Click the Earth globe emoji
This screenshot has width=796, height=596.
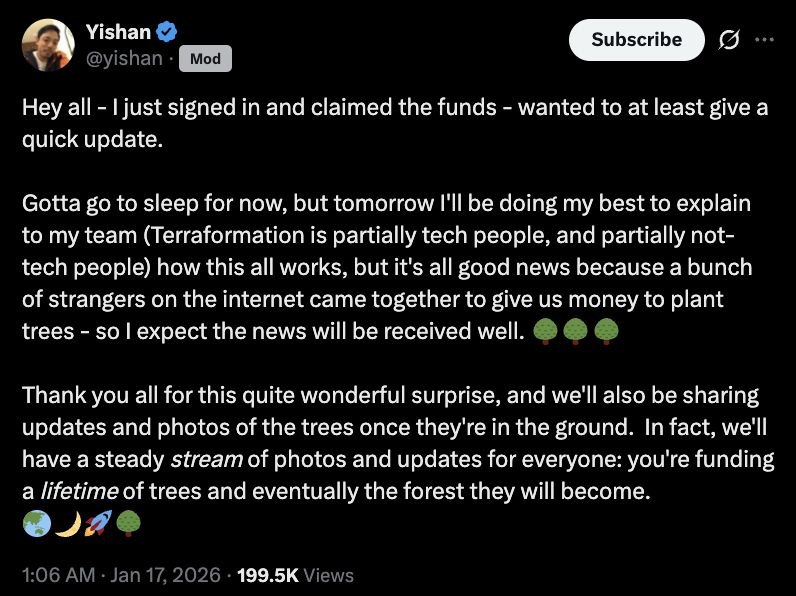pos(36,522)
